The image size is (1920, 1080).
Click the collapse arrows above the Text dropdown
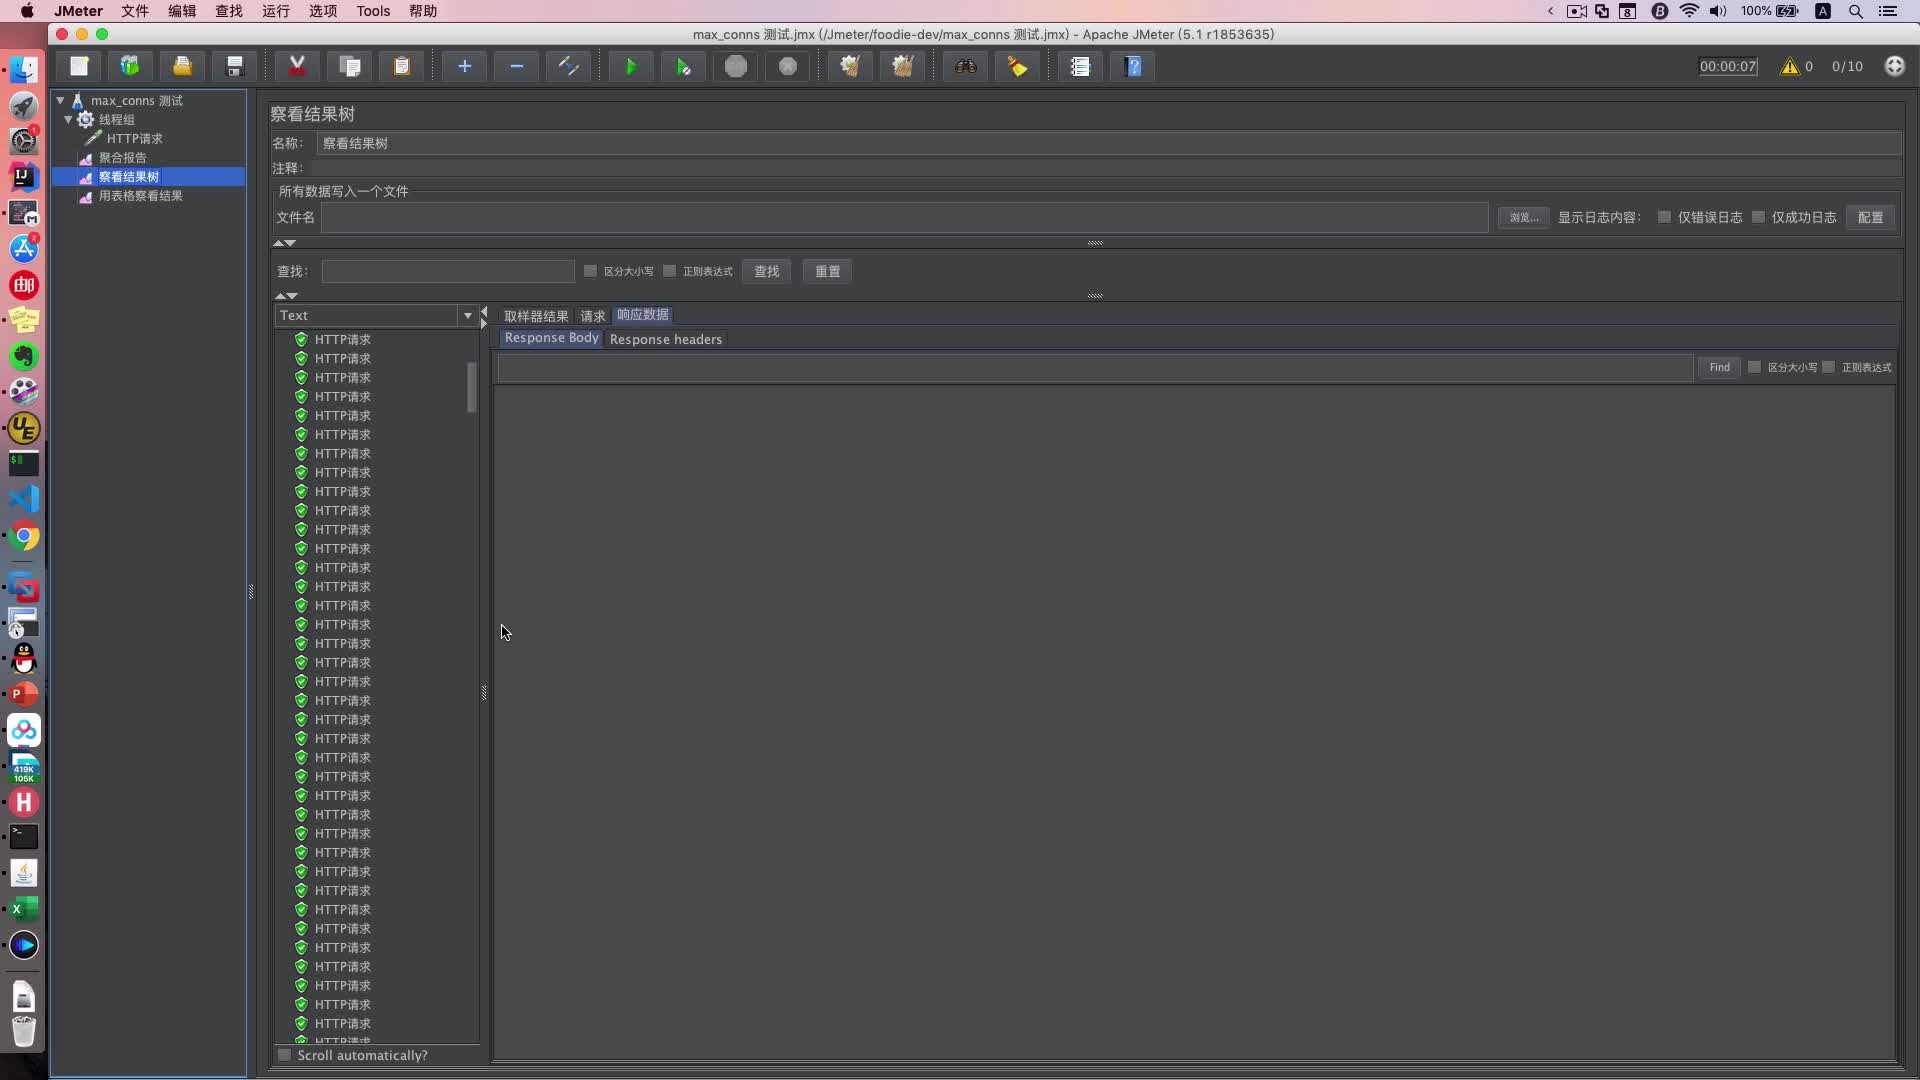click(x=286, y=296)
